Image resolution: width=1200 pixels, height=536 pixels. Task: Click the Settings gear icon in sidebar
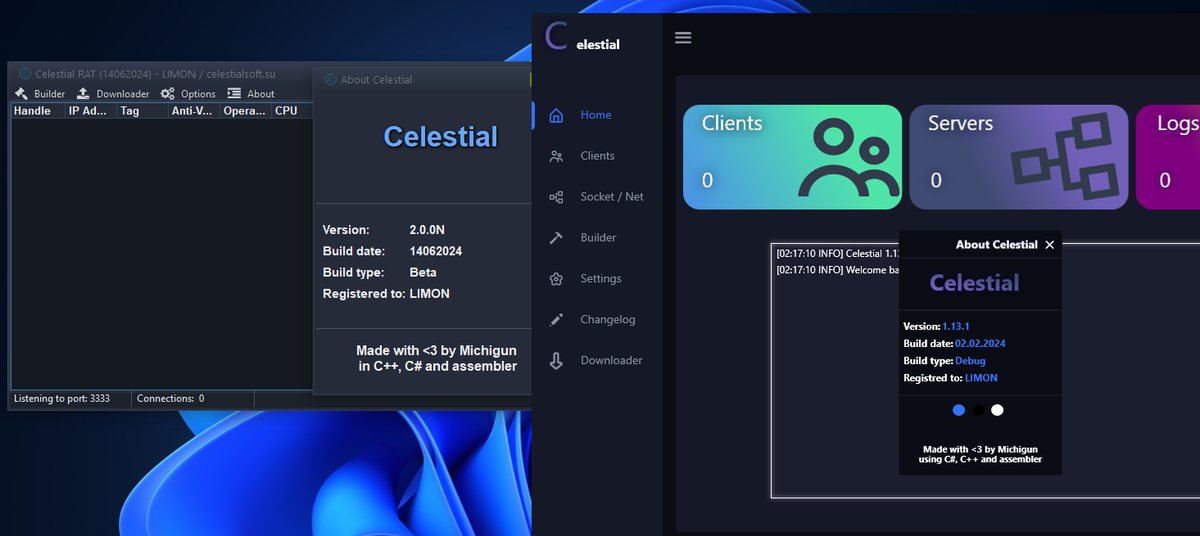pyautogui.click(x=557, y=279)
